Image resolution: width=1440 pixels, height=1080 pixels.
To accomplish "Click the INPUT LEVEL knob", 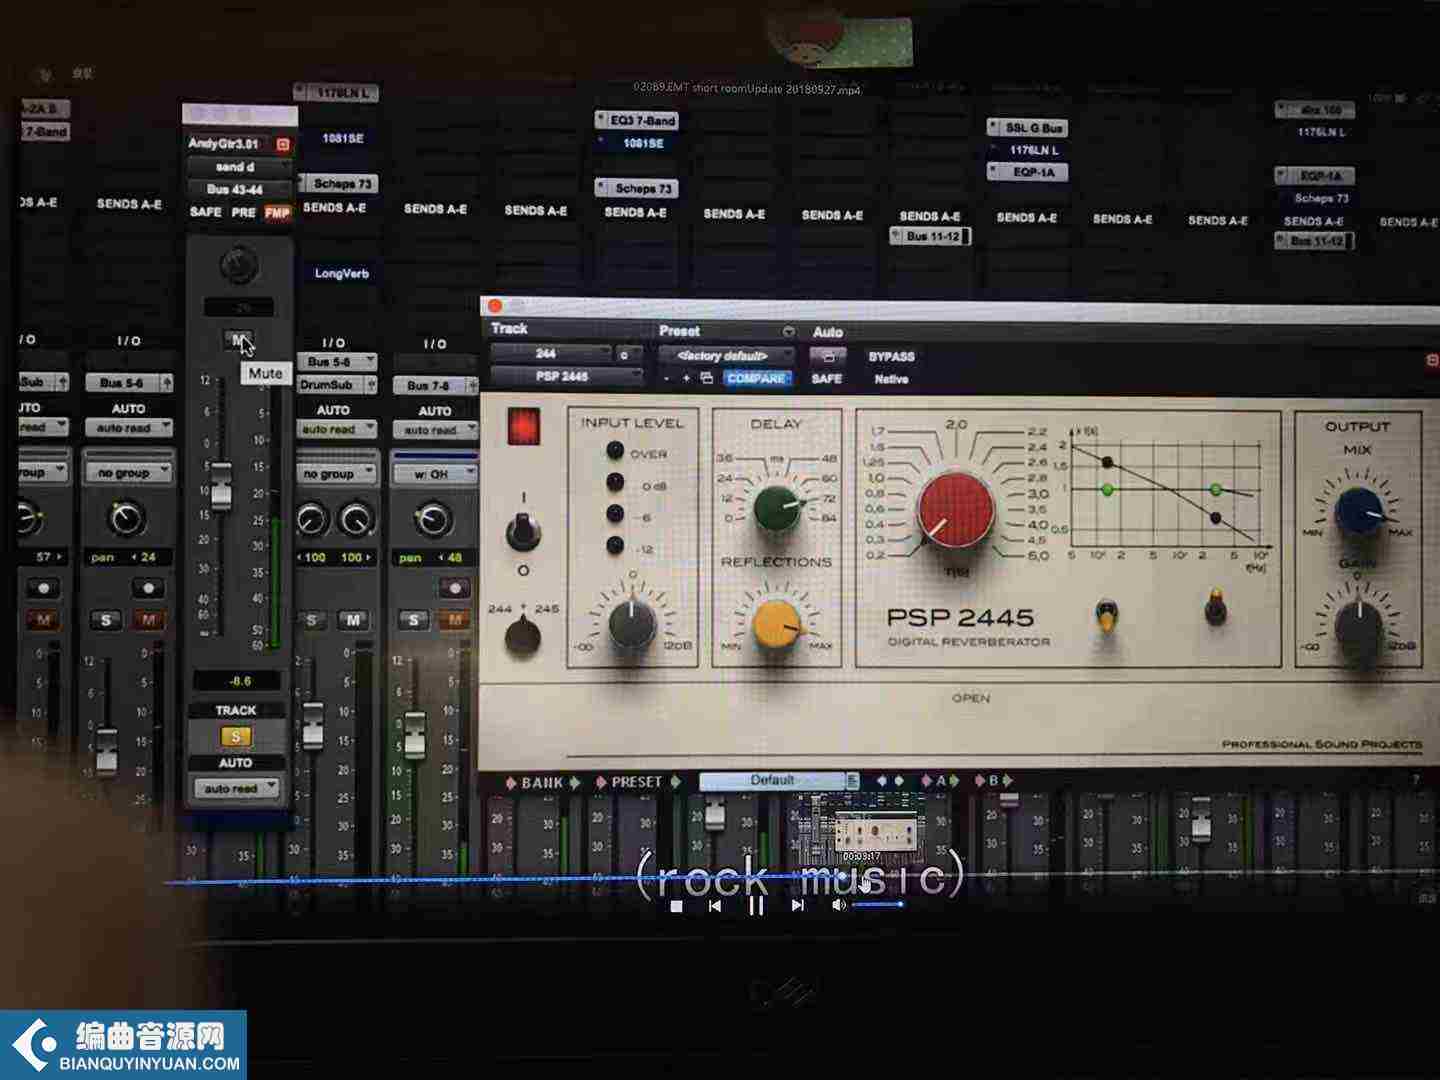I will (632, 624).
